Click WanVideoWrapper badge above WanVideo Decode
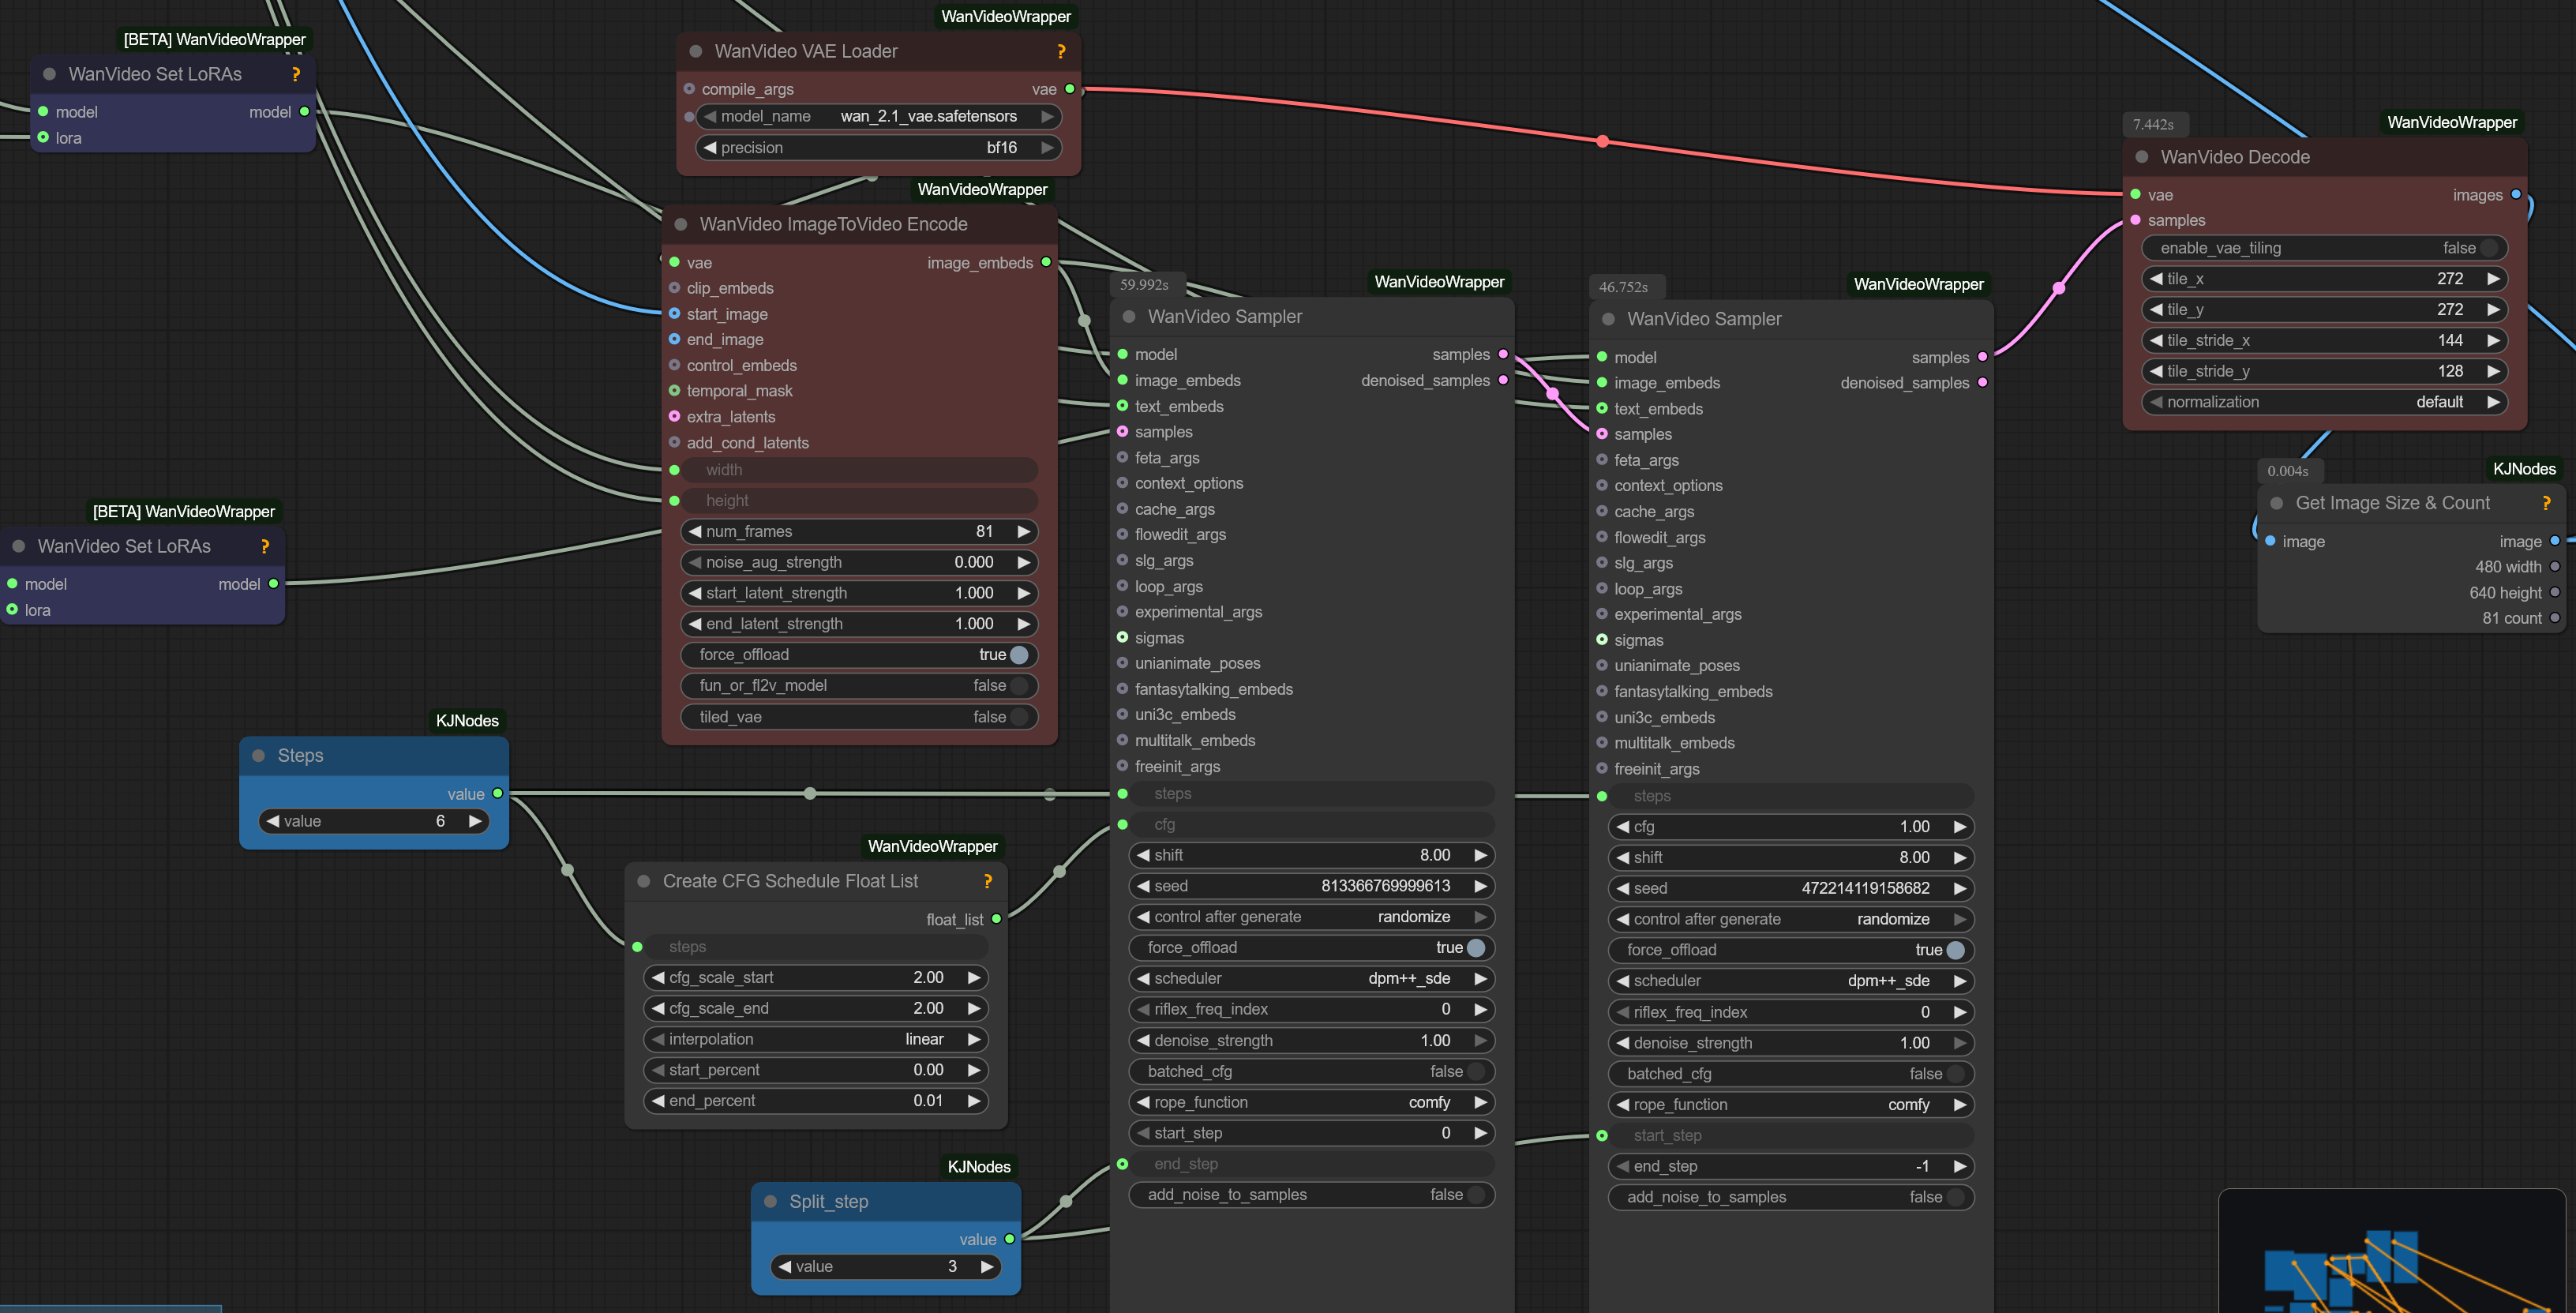Screen dimensions: 2576x1313 (x=2452, y=122)
